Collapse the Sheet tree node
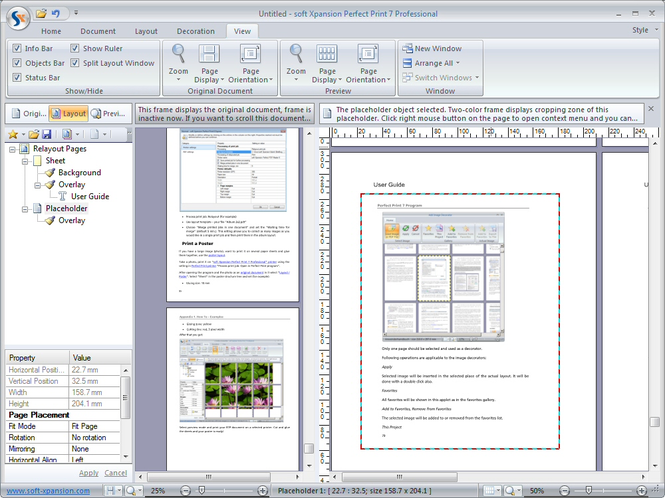The height and width of the screenshot is (498, 665). tap(25, 161)
